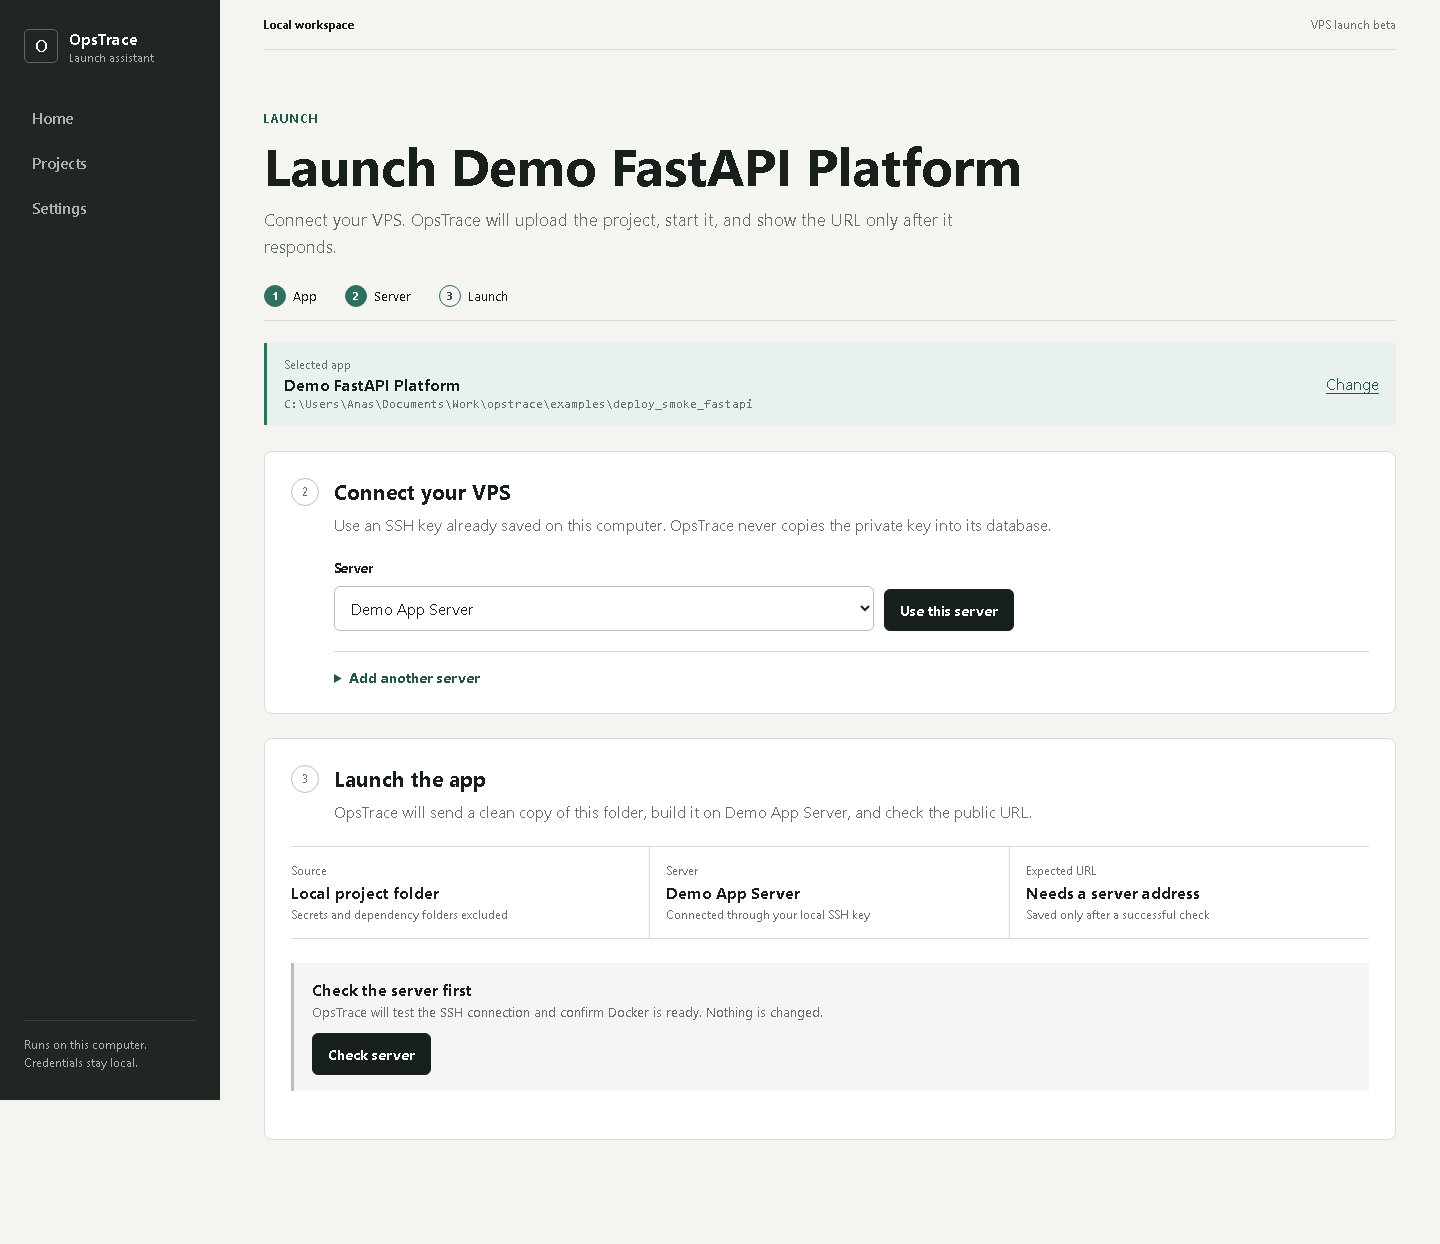Go to Projects in the sidebar
The image size is (1440, 1244).
(59, 164)
